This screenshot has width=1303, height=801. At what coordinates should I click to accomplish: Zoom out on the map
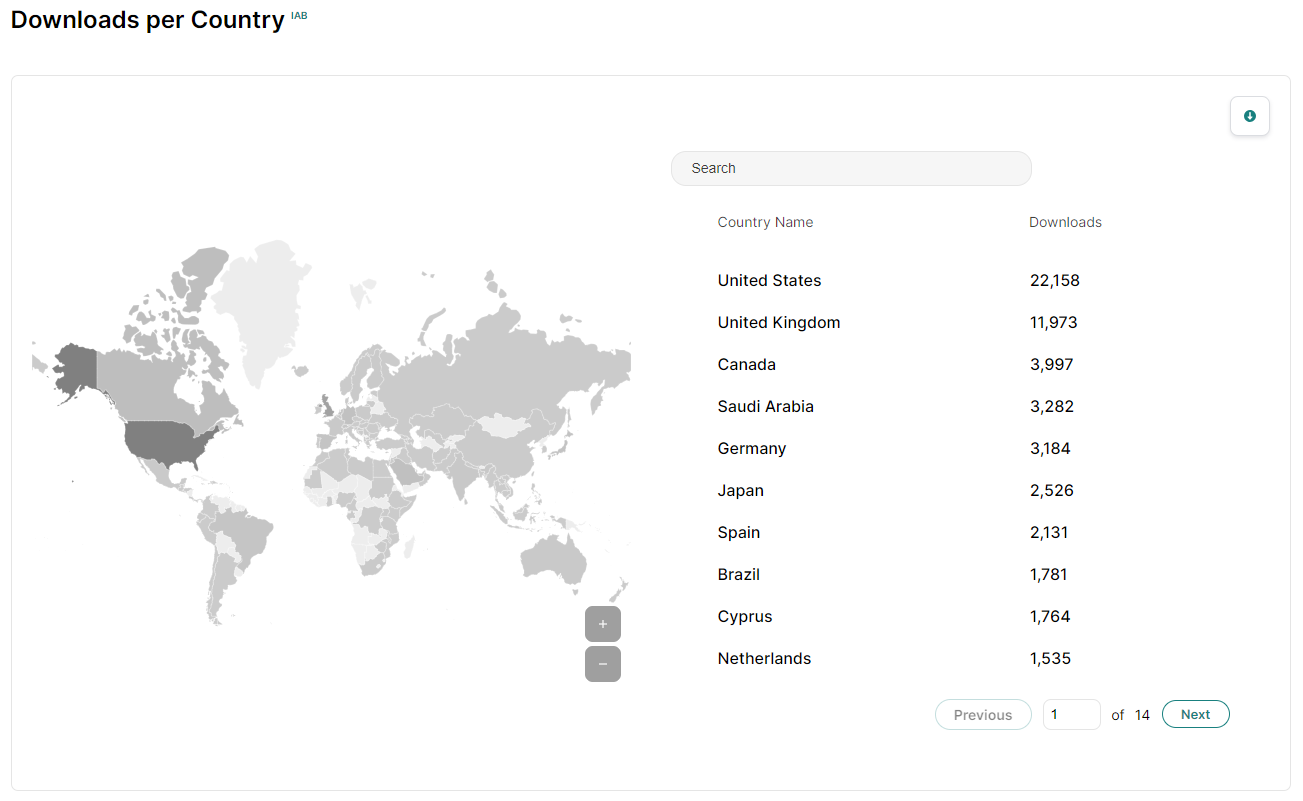pyautogui.click(x=602, y=663)
